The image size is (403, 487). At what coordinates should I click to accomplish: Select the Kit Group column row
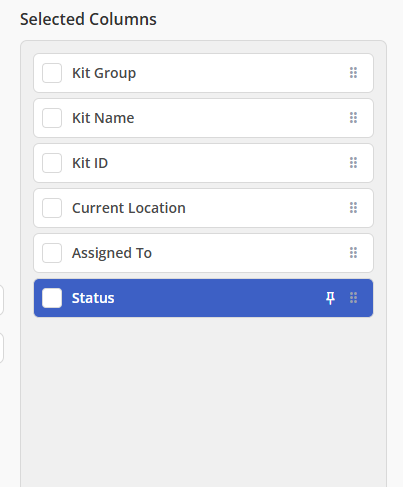point(203,73)
